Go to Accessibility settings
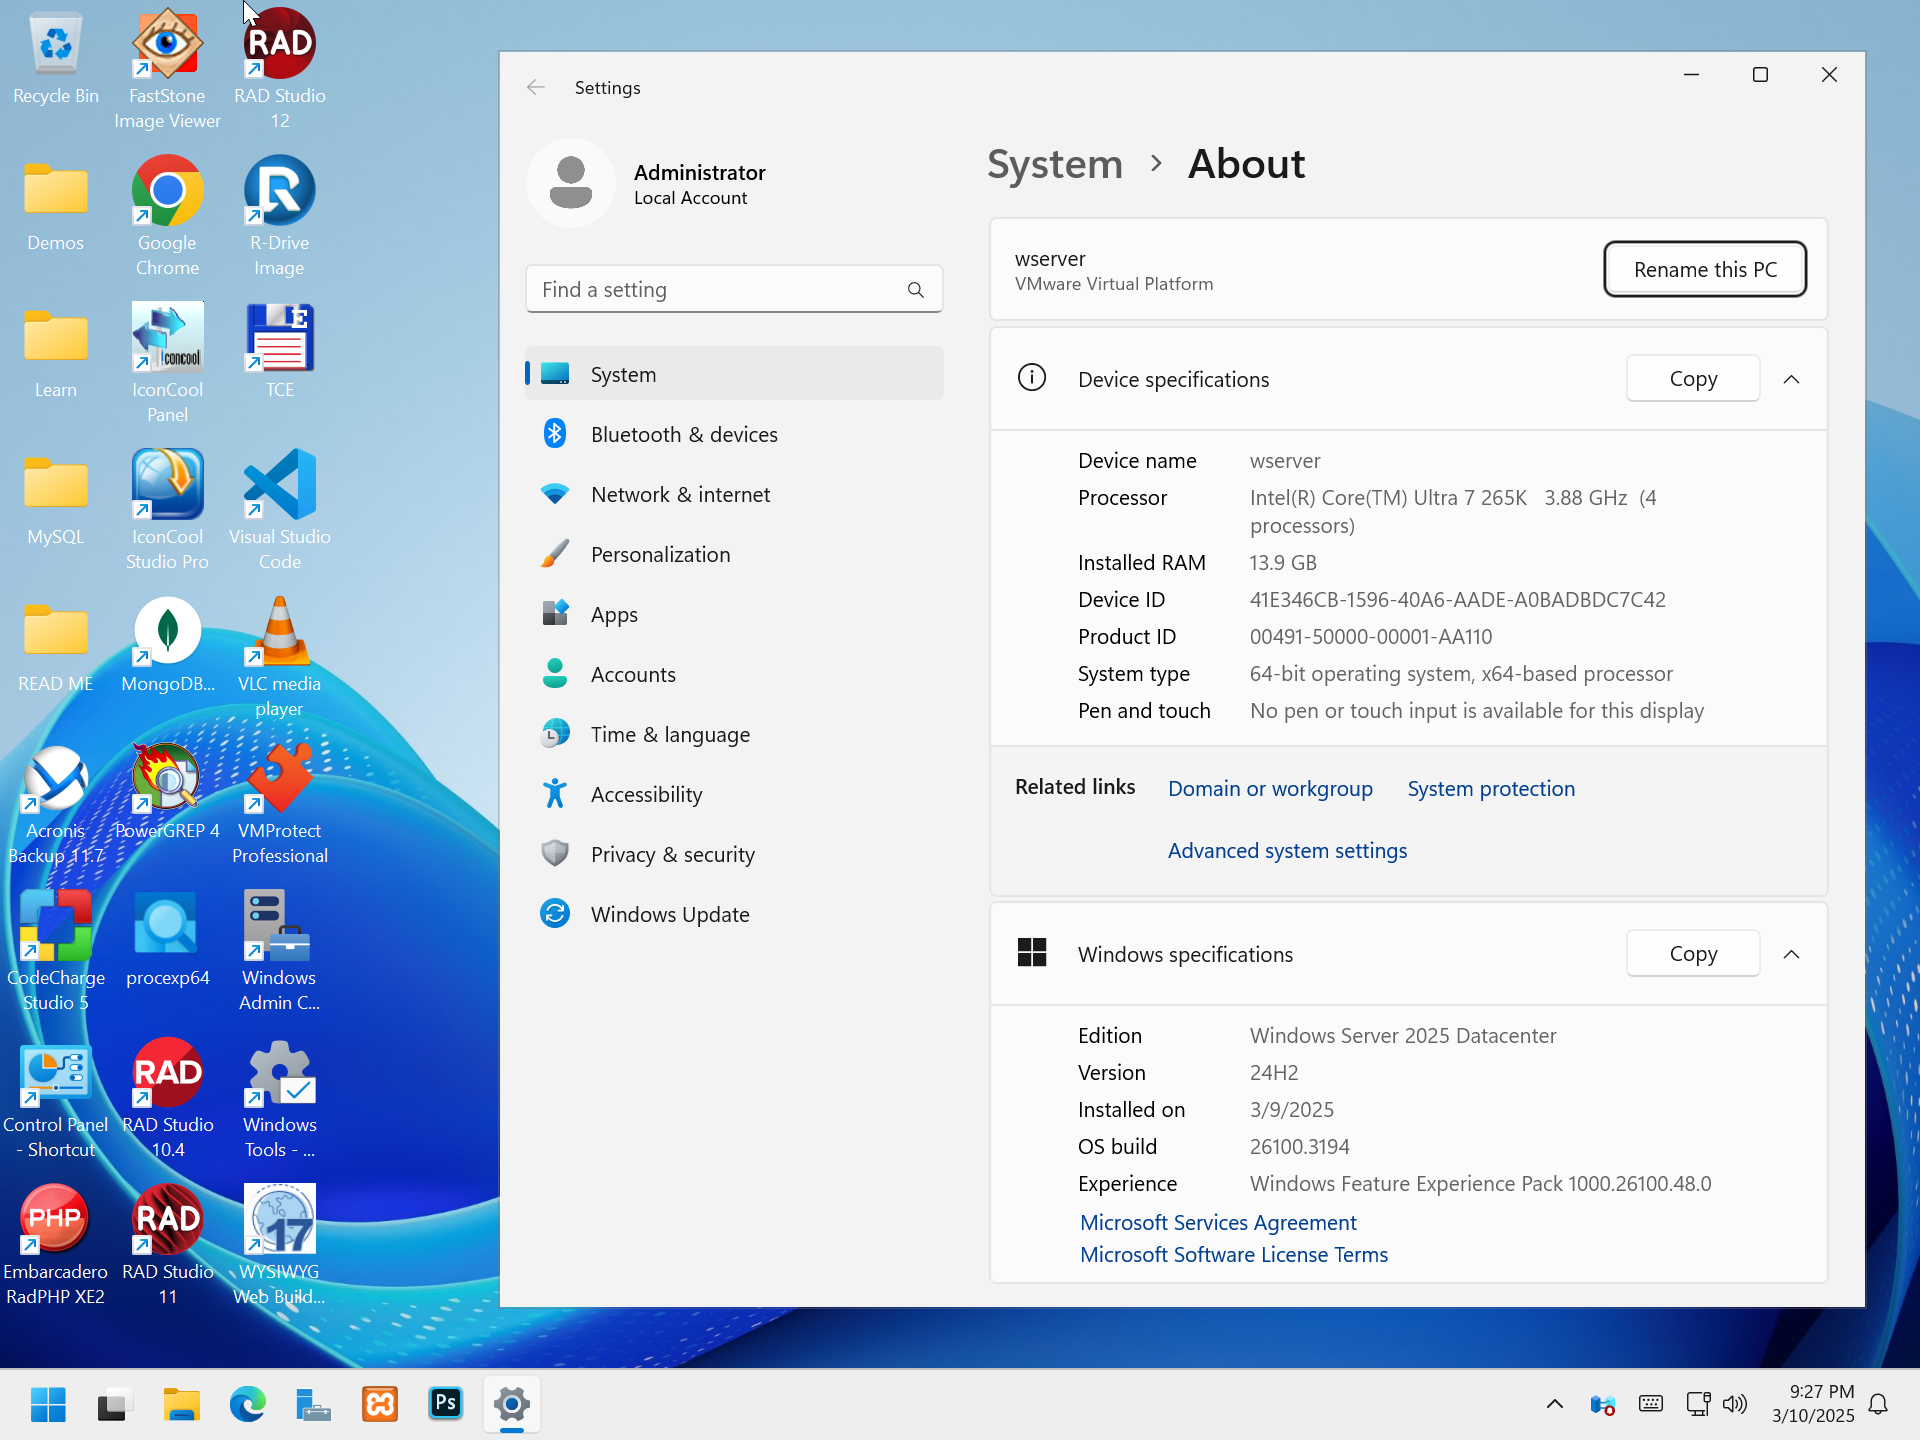The image size is (1920, 1440). point(734,794)
